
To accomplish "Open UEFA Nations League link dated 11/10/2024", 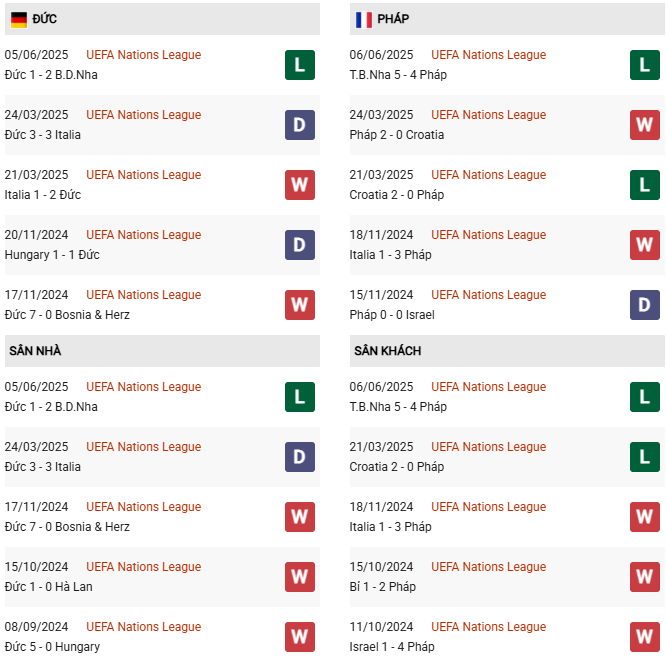I will click(x=488, y=627).
